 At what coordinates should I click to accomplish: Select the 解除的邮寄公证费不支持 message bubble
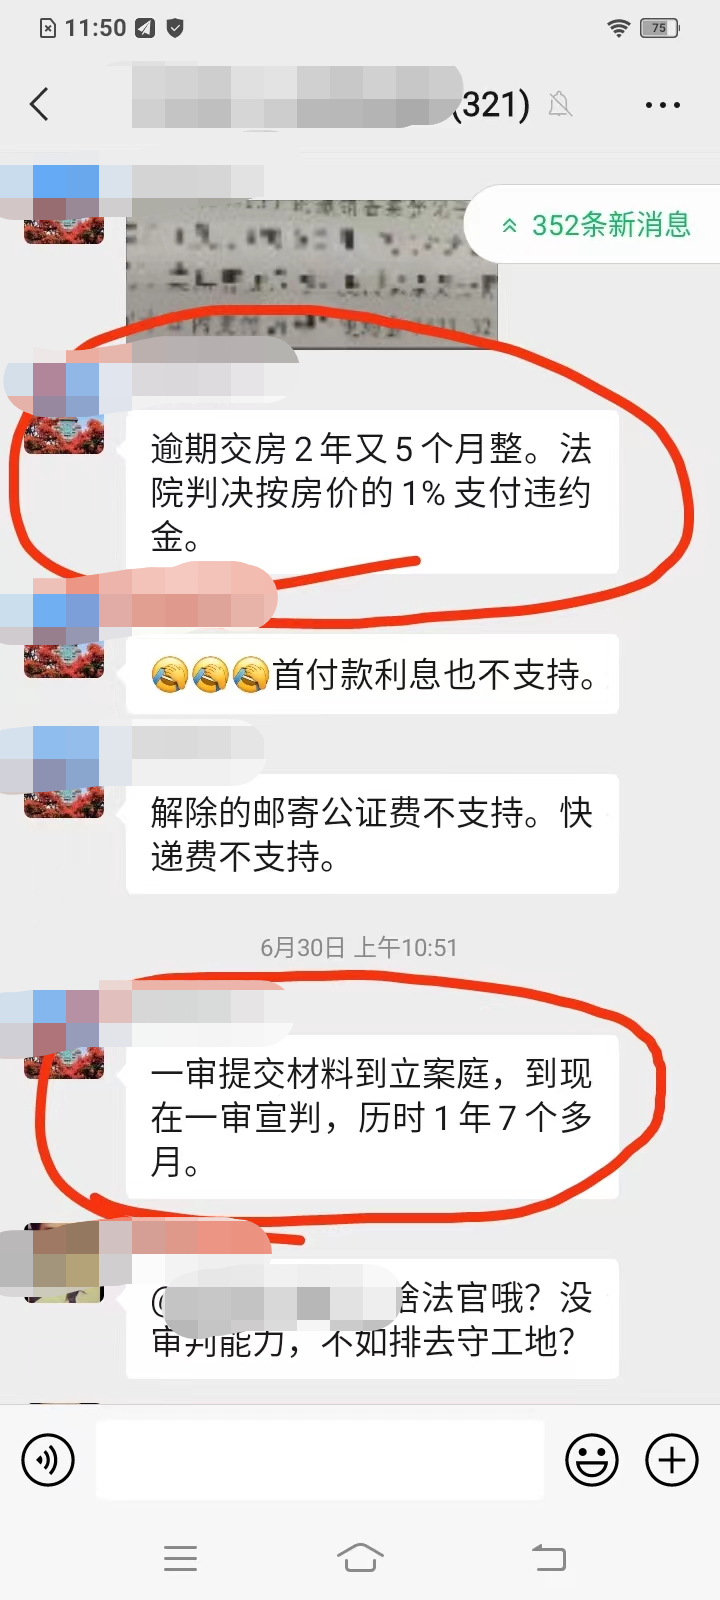372,834
